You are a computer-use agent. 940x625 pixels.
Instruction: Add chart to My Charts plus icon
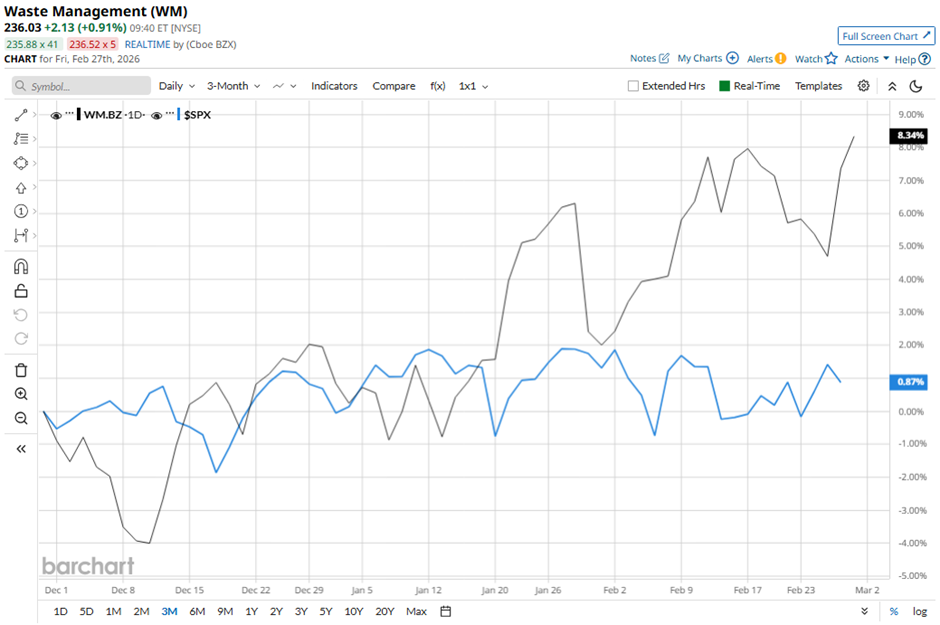click(x=733, y=58)
